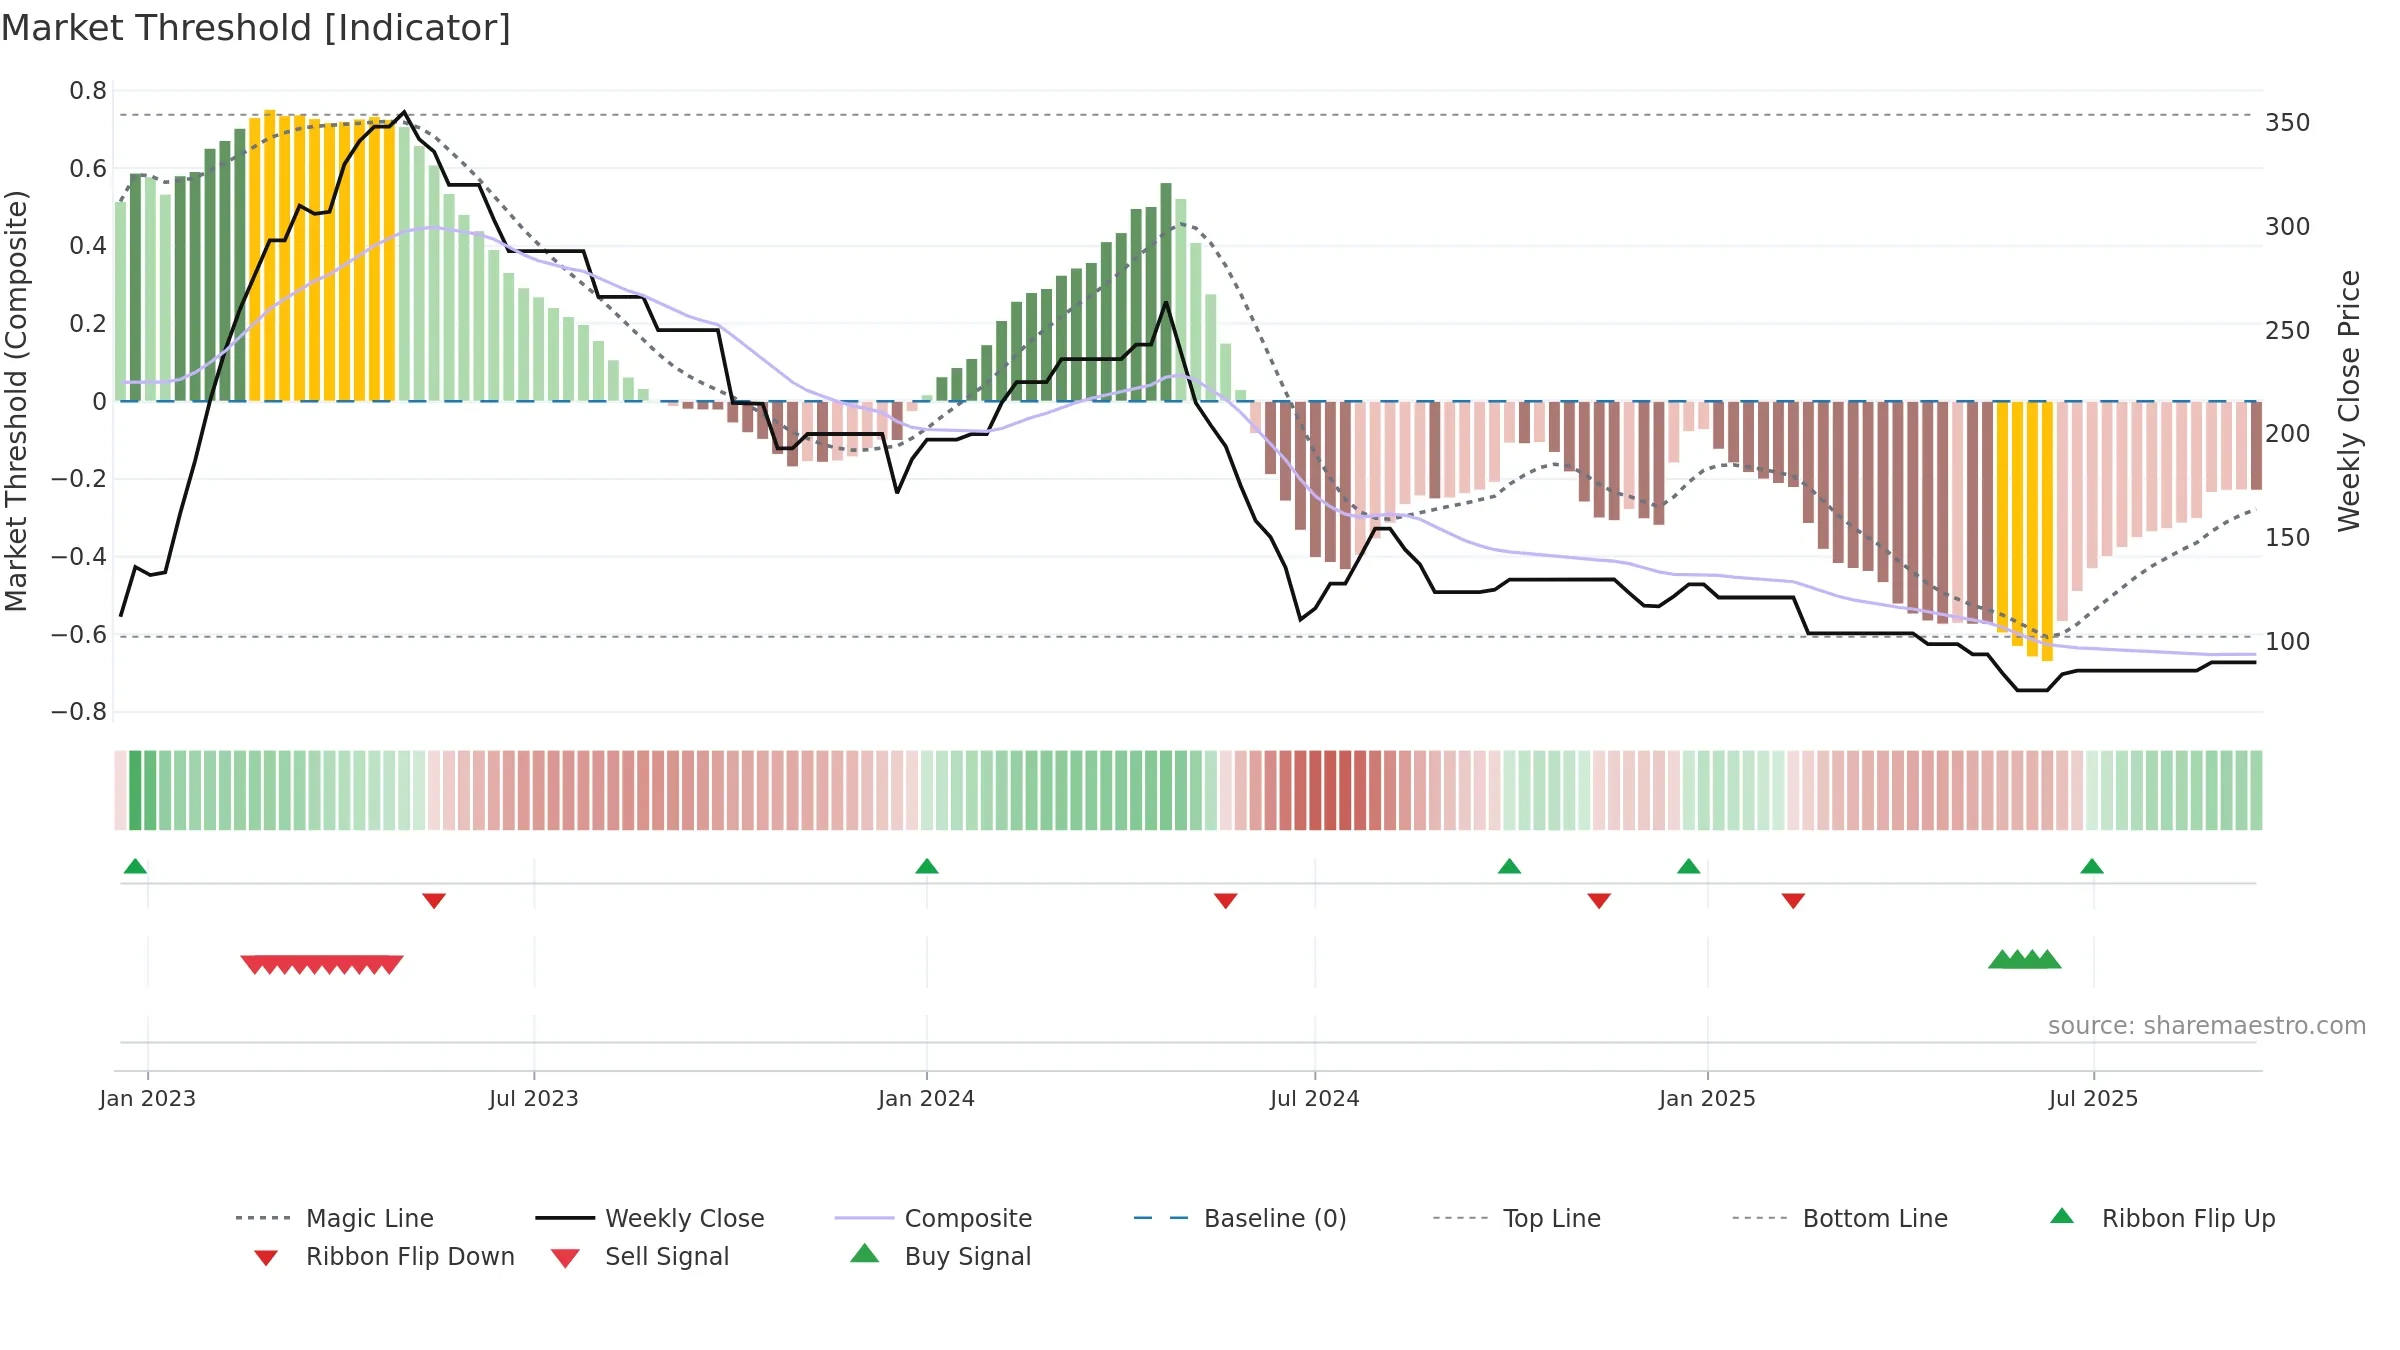Click the Jan 2023 x-axis label
The width and height of the screenshot is (2400, 1350).
[148, 1098]
